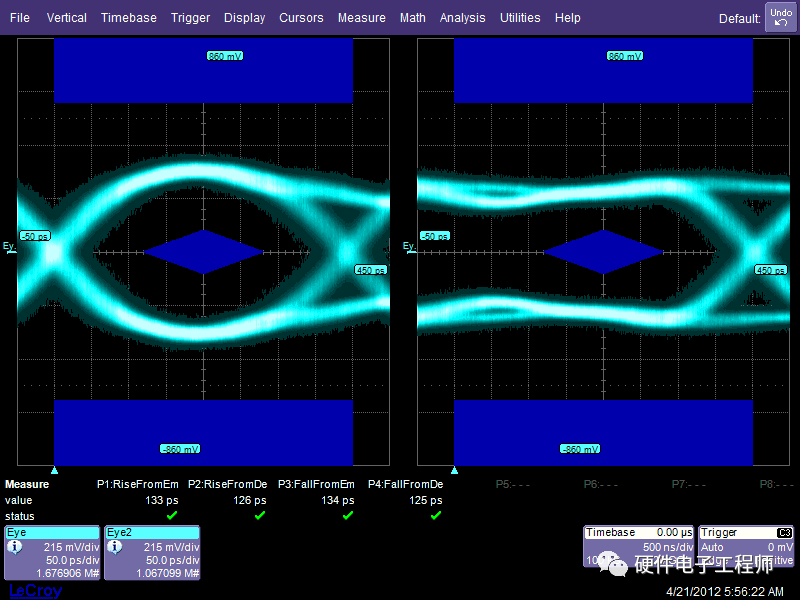800x600 pixels.
Task: Click the Auto trigger mode text
Action: click(712, 547)
